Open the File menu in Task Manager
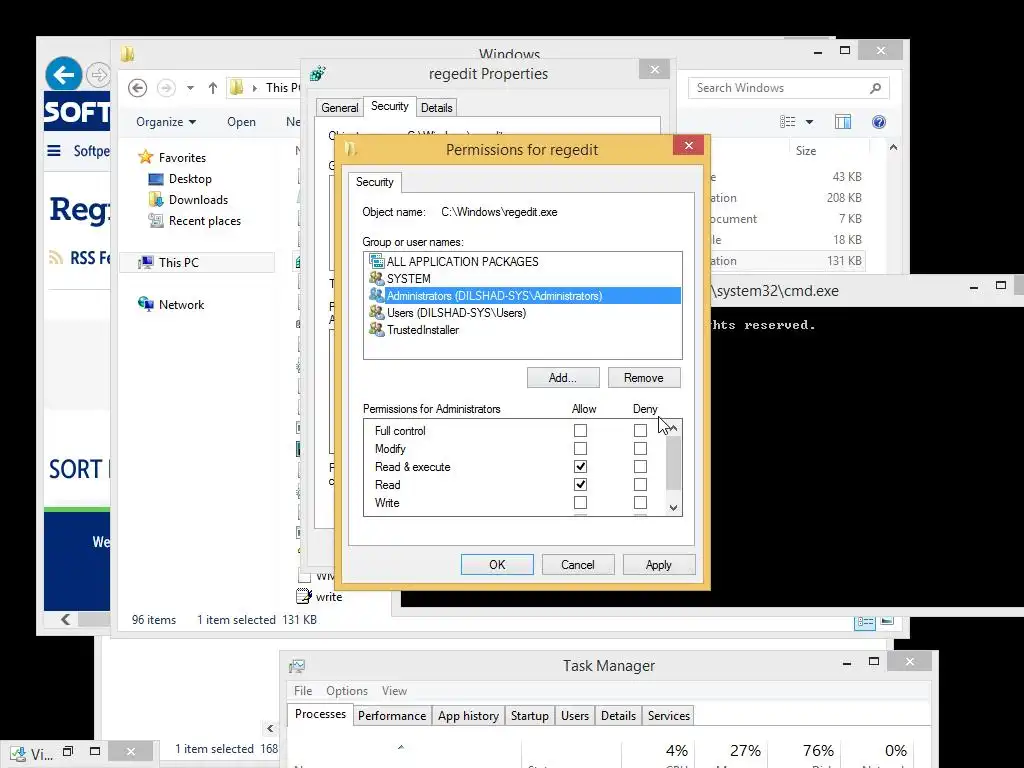Image resolution: width=1024 pixels, height=768 pixels. pyautogui.click(x=303, y=691)
